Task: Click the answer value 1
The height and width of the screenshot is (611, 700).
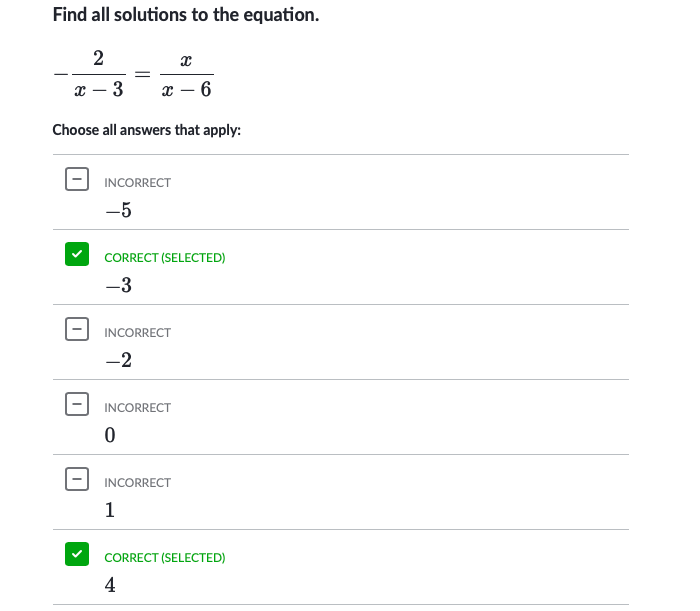Action: [110, 511]
